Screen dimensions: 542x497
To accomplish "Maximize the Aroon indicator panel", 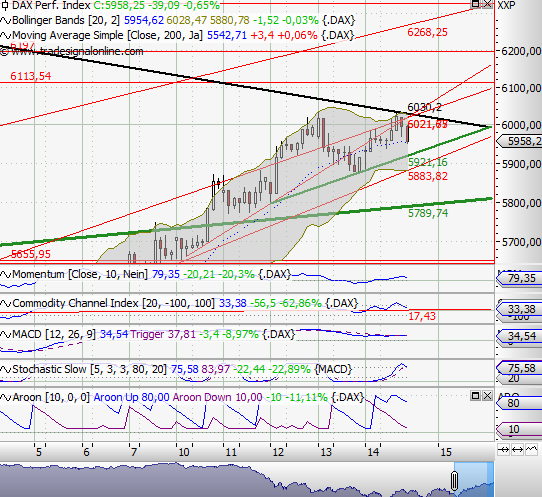I will point(476,396).
